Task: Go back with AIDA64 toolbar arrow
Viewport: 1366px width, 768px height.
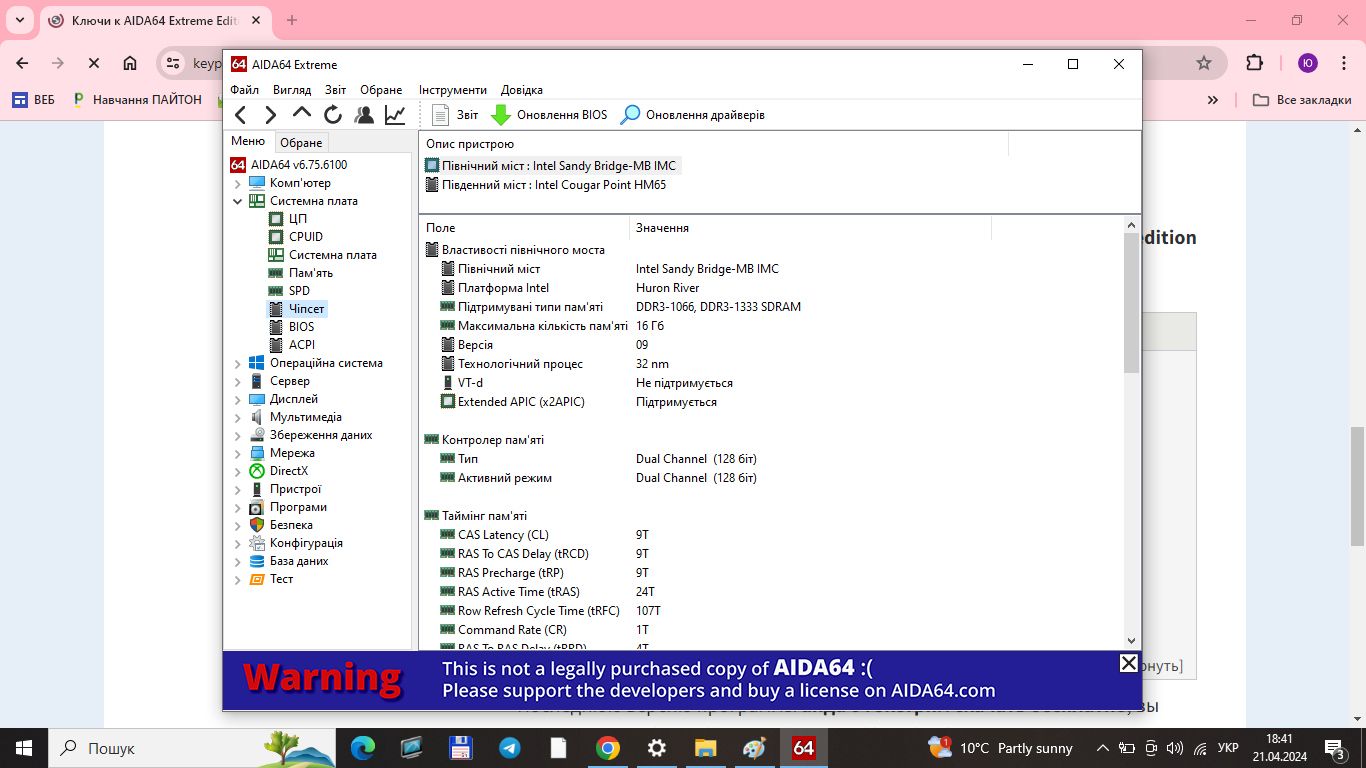Action: (x=240, y=115)
